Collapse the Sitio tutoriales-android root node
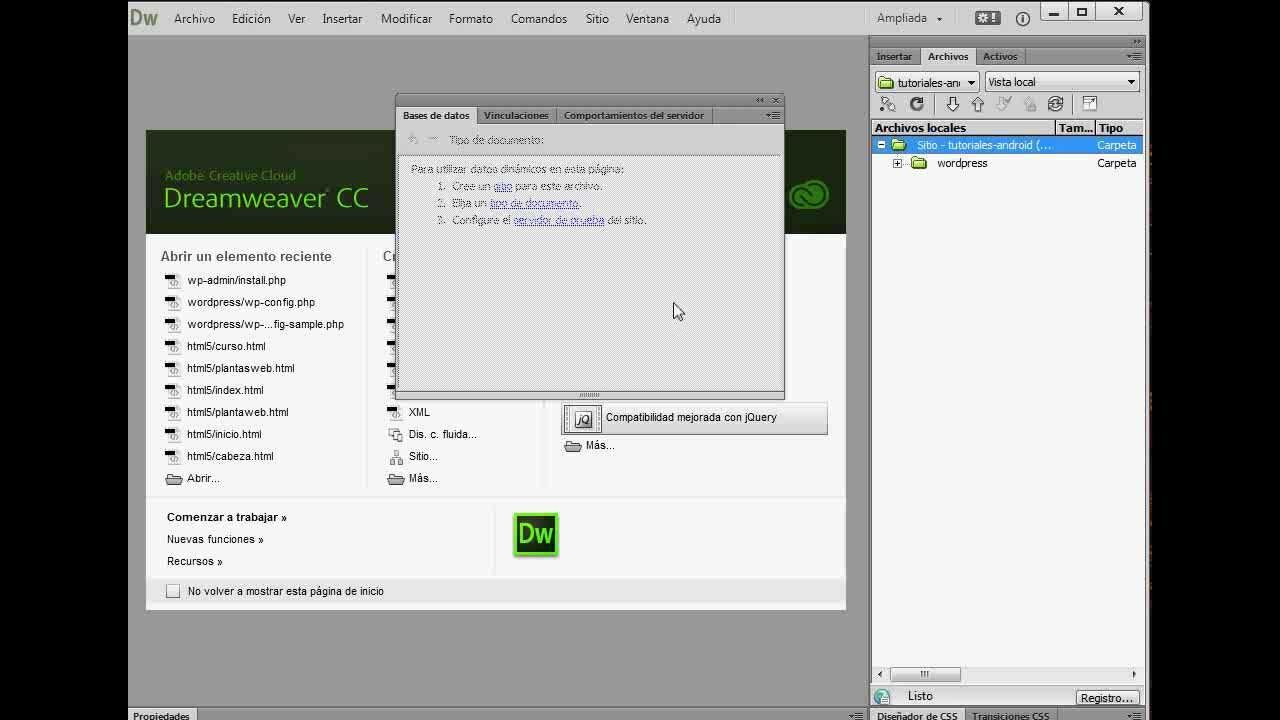The width and height of the screenshot is (1280, 720). (881, 145)
